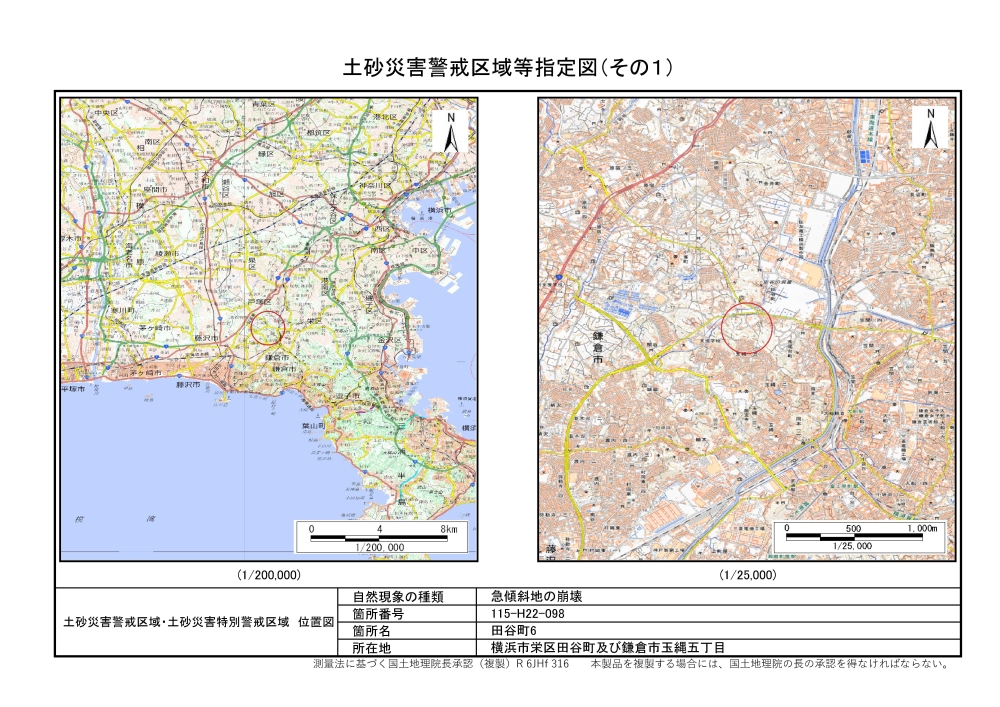Click the north arrow on the left map
The image size is (1000, 707).
click(x=451, y=131)
